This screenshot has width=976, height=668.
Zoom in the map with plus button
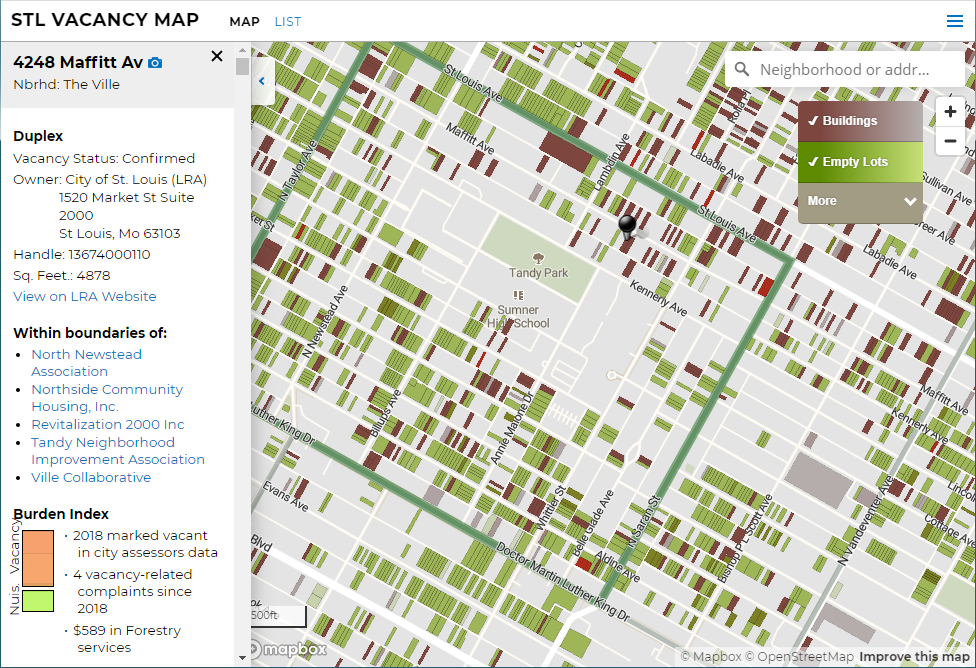pos(950,111)
